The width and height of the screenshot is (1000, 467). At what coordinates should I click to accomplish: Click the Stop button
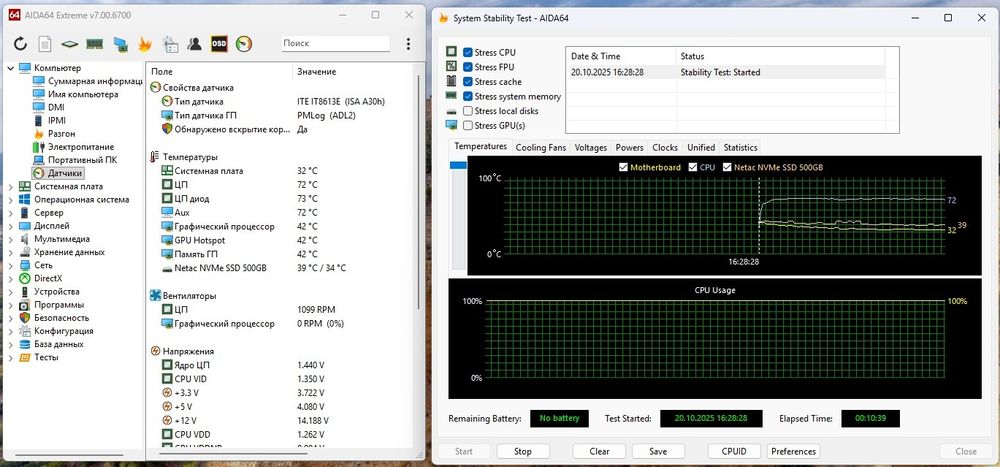point(523,451)
